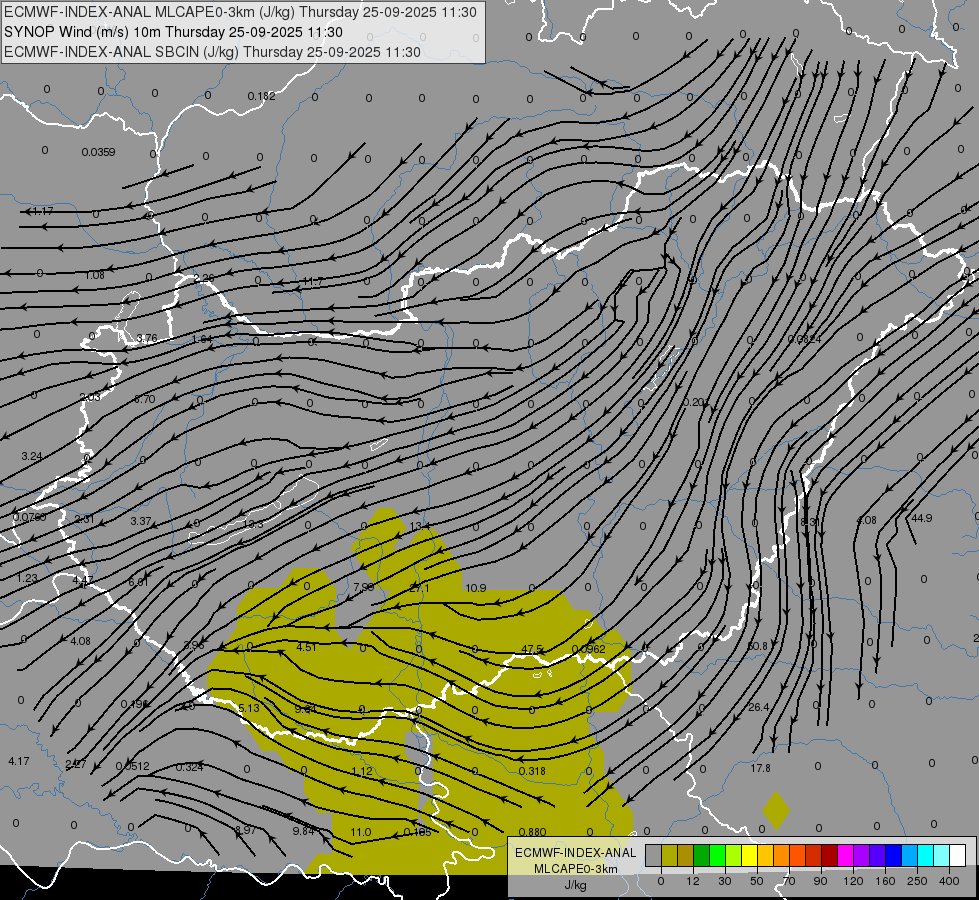Click the map value 26.4

point(759,707)
